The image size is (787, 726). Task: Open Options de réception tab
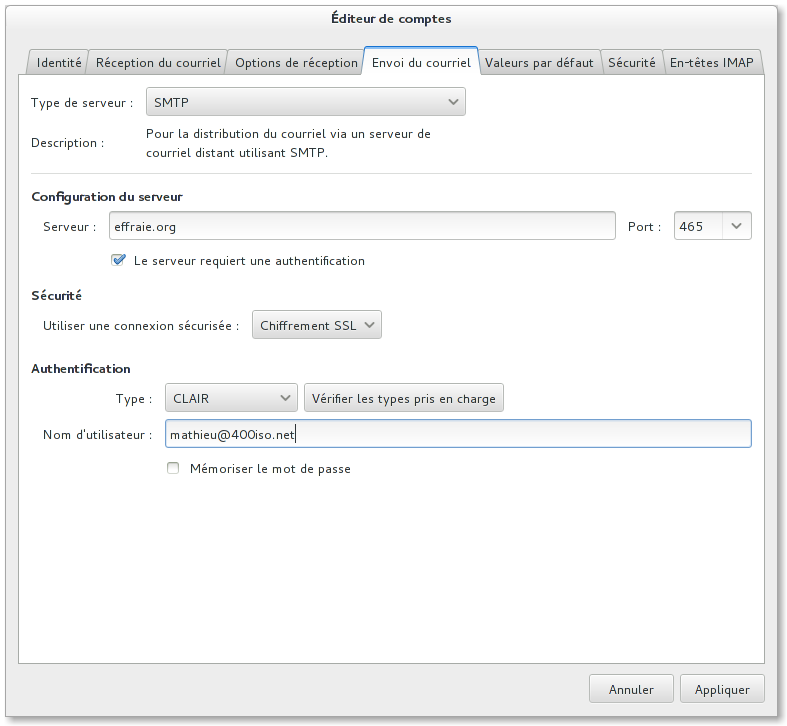[x=296, y=62]
